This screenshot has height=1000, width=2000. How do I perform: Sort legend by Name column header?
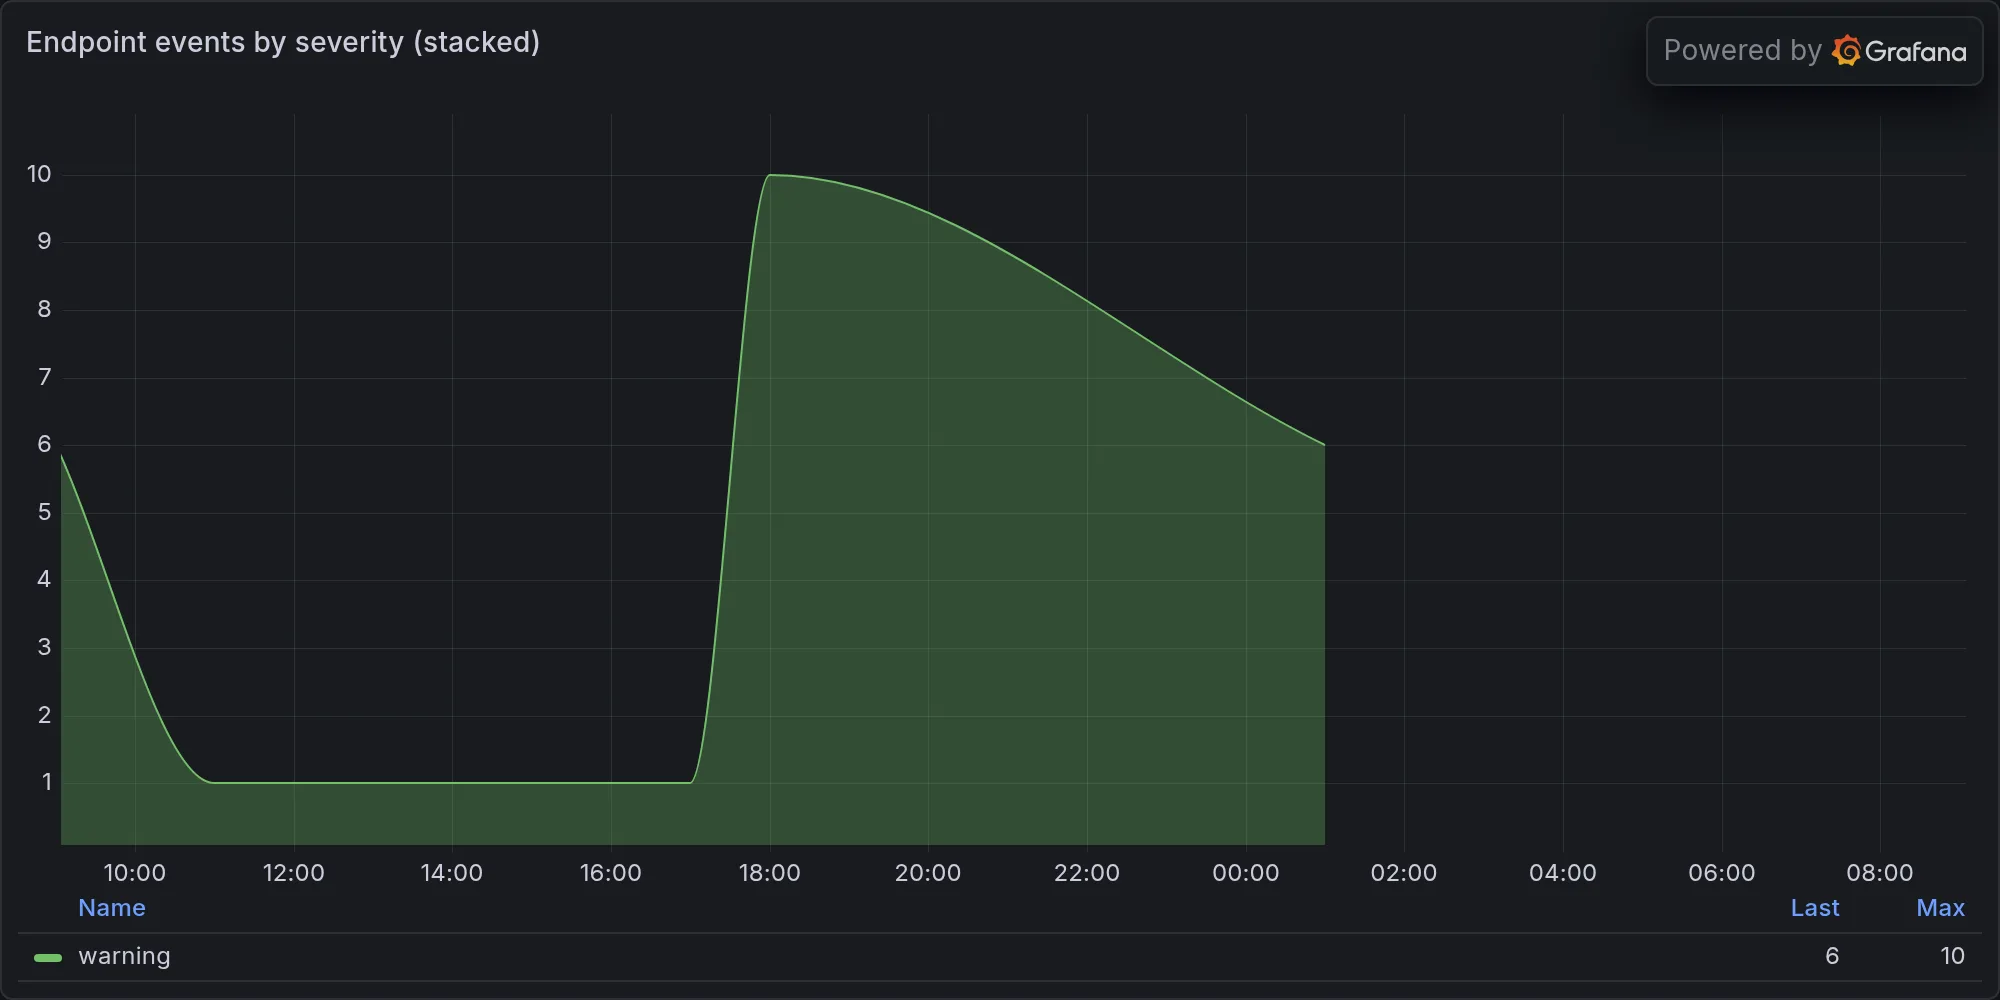pos(112,908)
